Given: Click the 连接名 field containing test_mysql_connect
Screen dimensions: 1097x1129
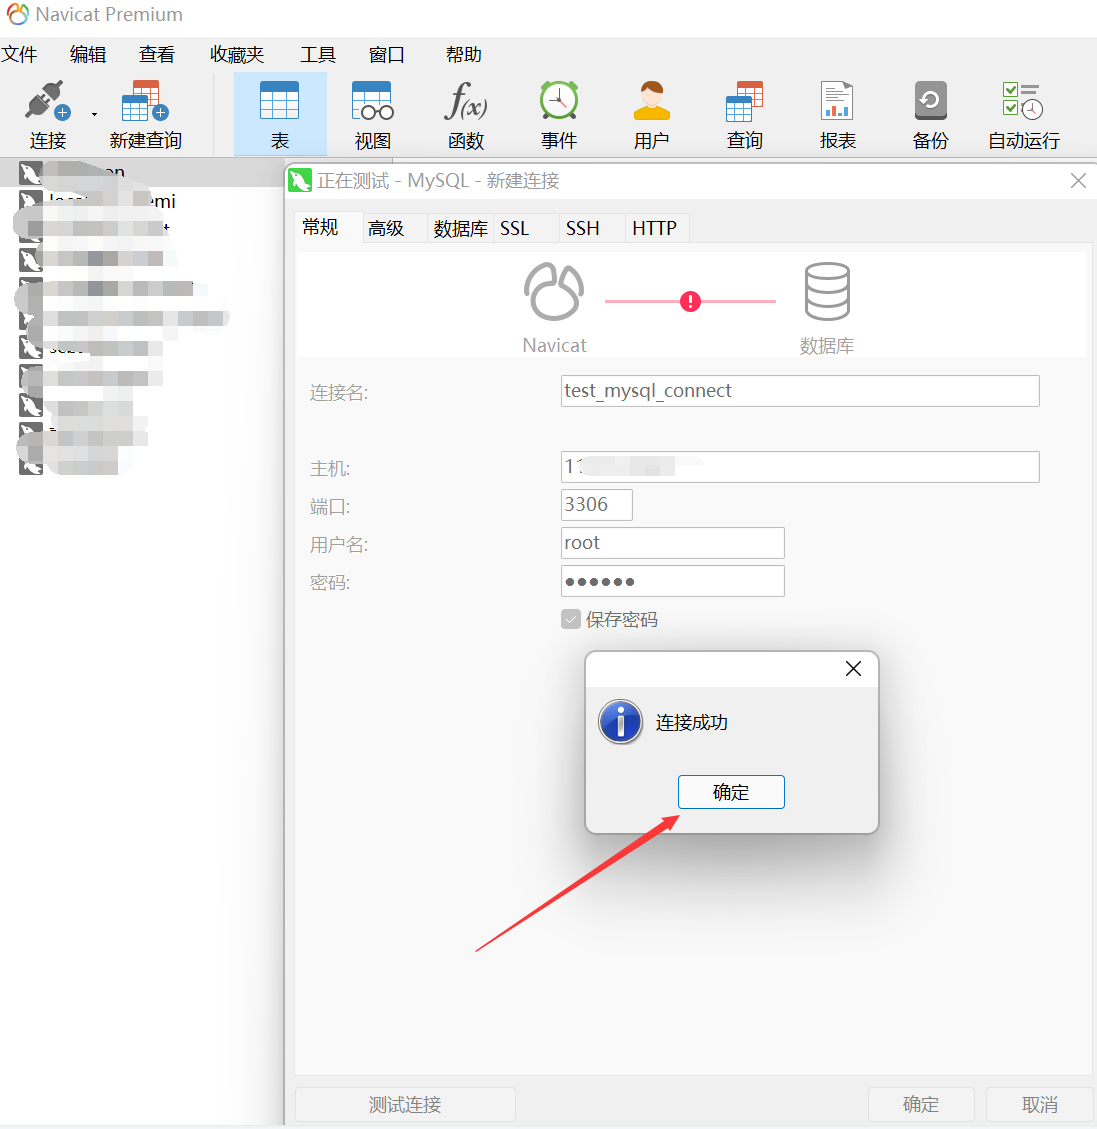Looking at the screenshot, I should click(800, 391).
